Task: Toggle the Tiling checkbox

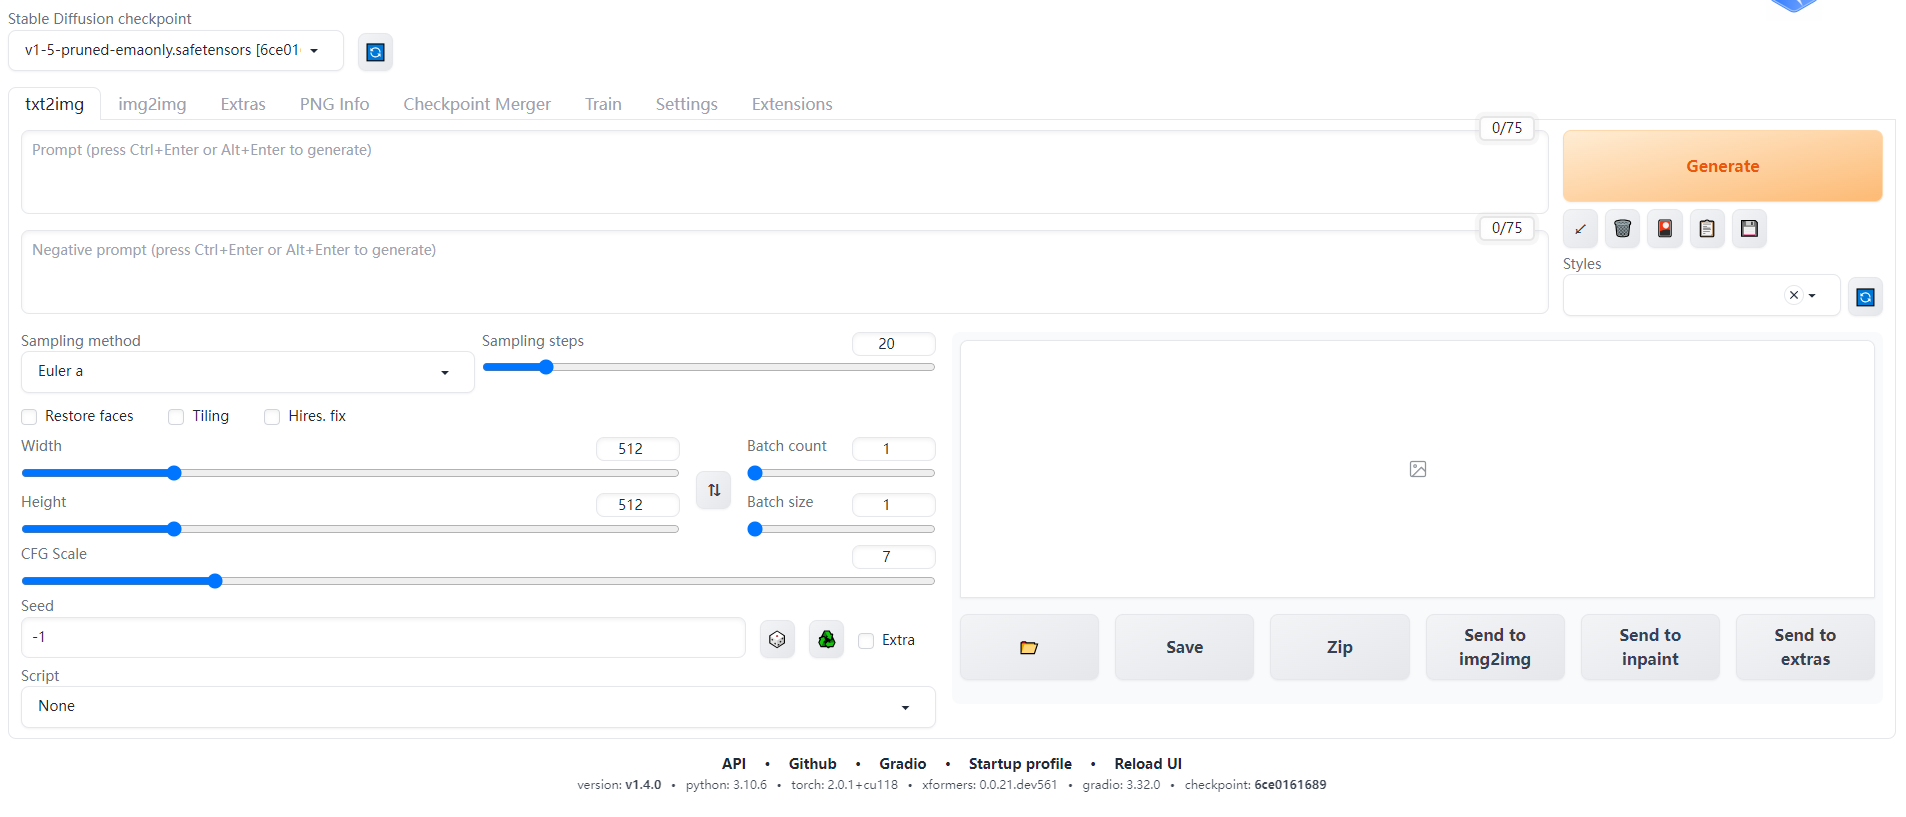Action: click(177, 417)
